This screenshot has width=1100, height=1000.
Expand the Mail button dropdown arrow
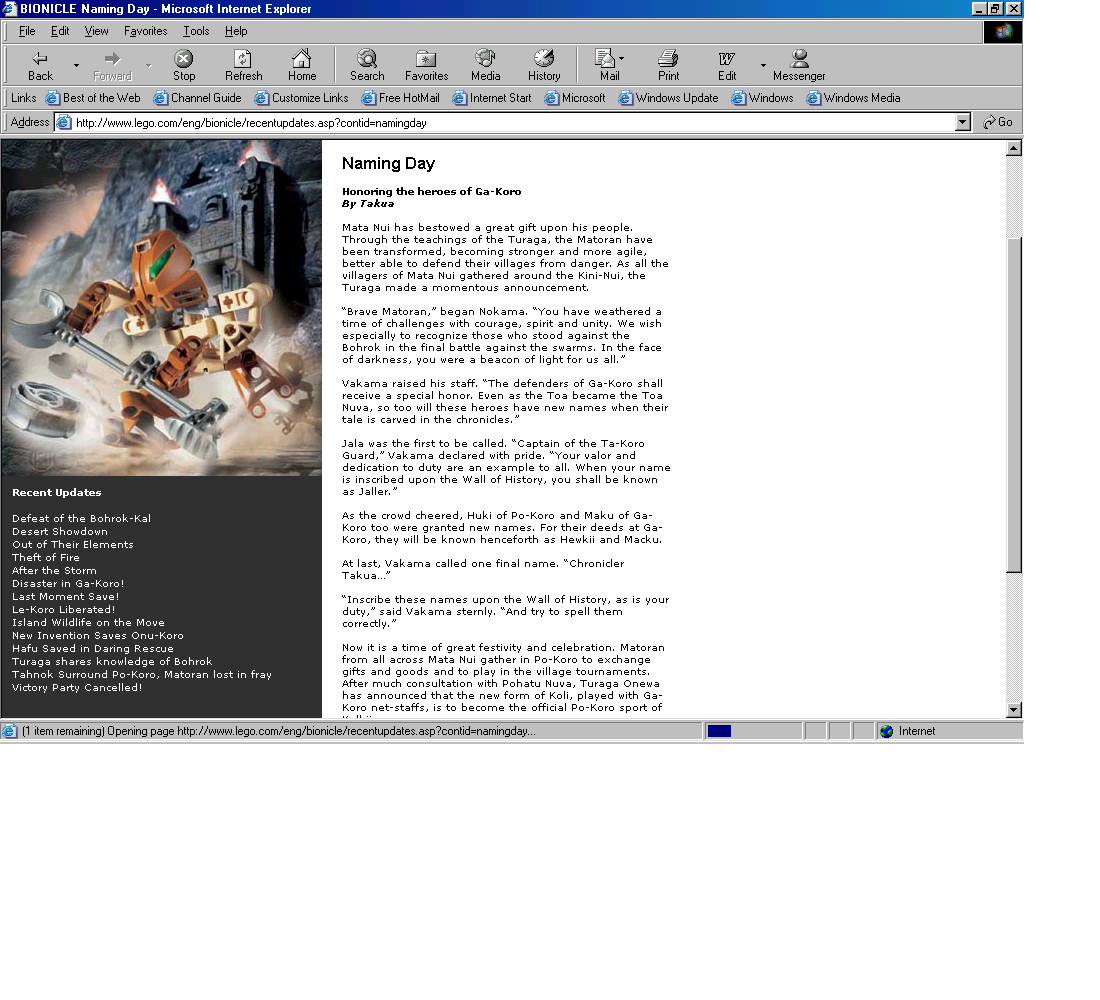pos(621,59)
